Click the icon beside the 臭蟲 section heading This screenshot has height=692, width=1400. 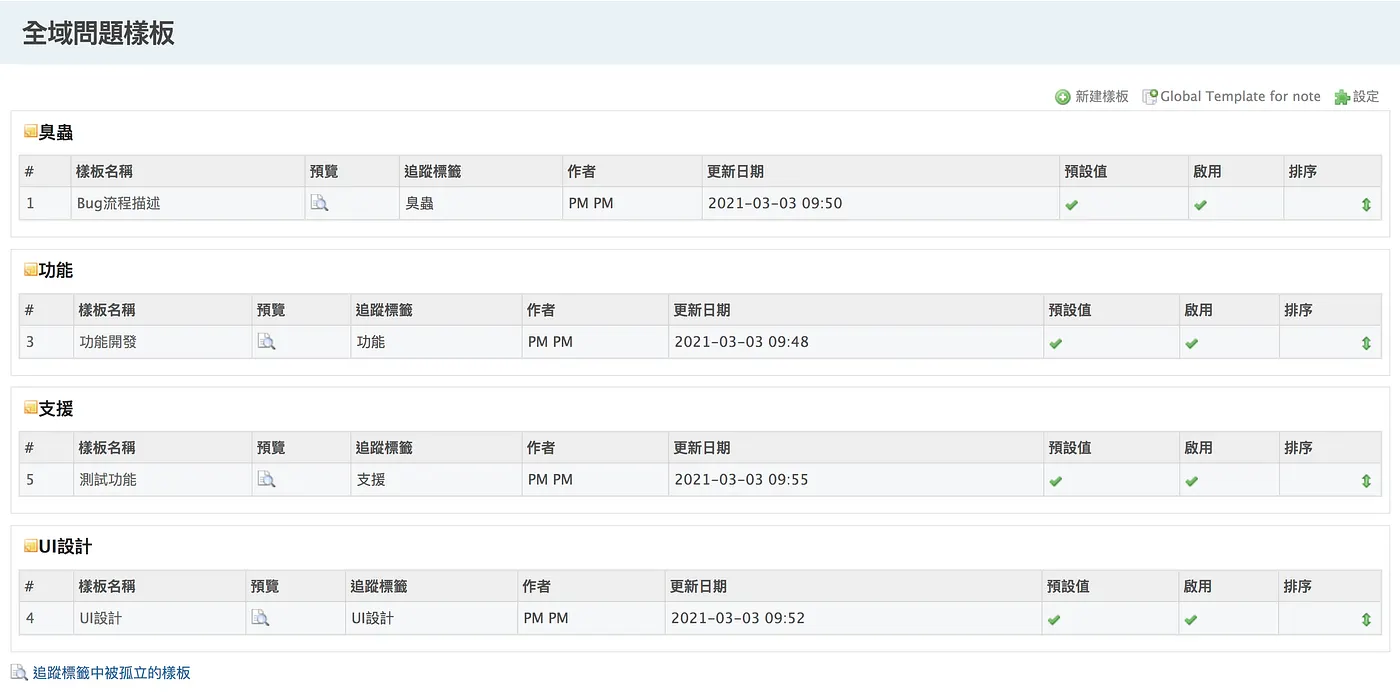pyautogui.click(x=30, y=131)
